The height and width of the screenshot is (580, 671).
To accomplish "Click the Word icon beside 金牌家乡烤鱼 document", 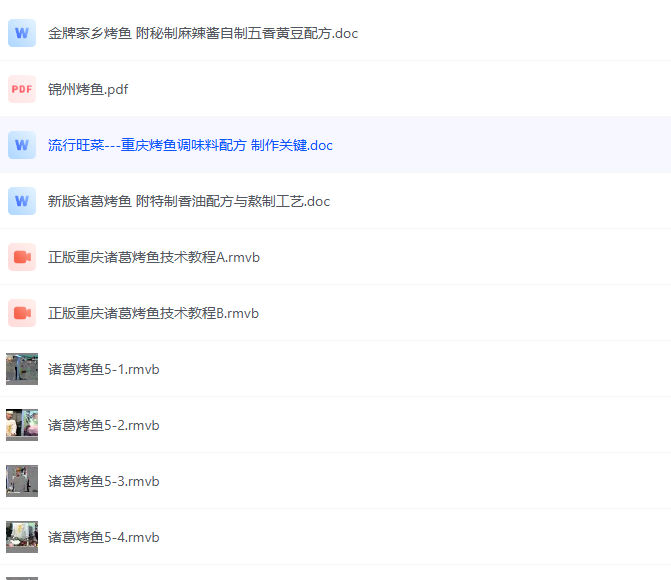I will (x=22, y=33).
